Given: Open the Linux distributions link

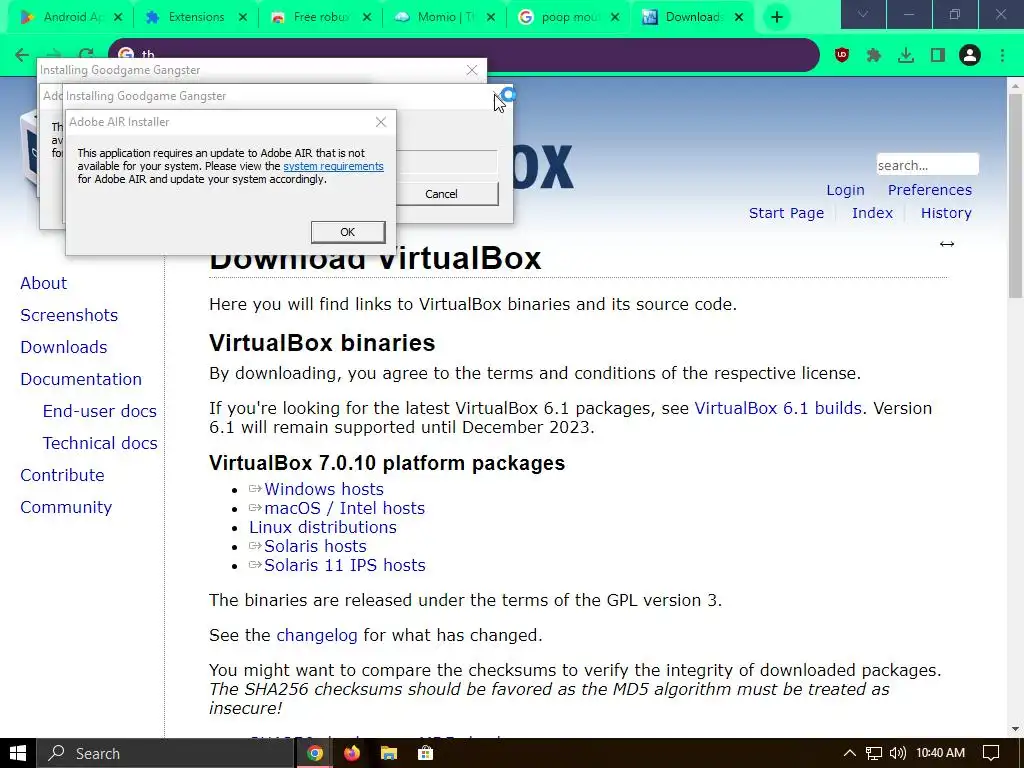Looking at the screenshot, I should point(323,527).
